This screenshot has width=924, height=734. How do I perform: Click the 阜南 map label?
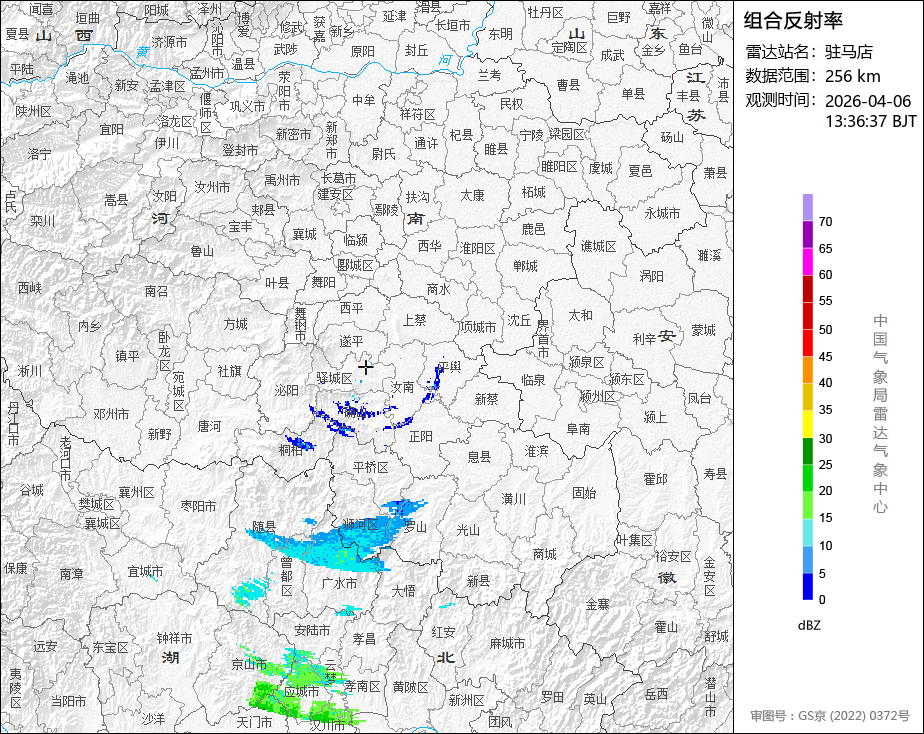tap(578, 428)
